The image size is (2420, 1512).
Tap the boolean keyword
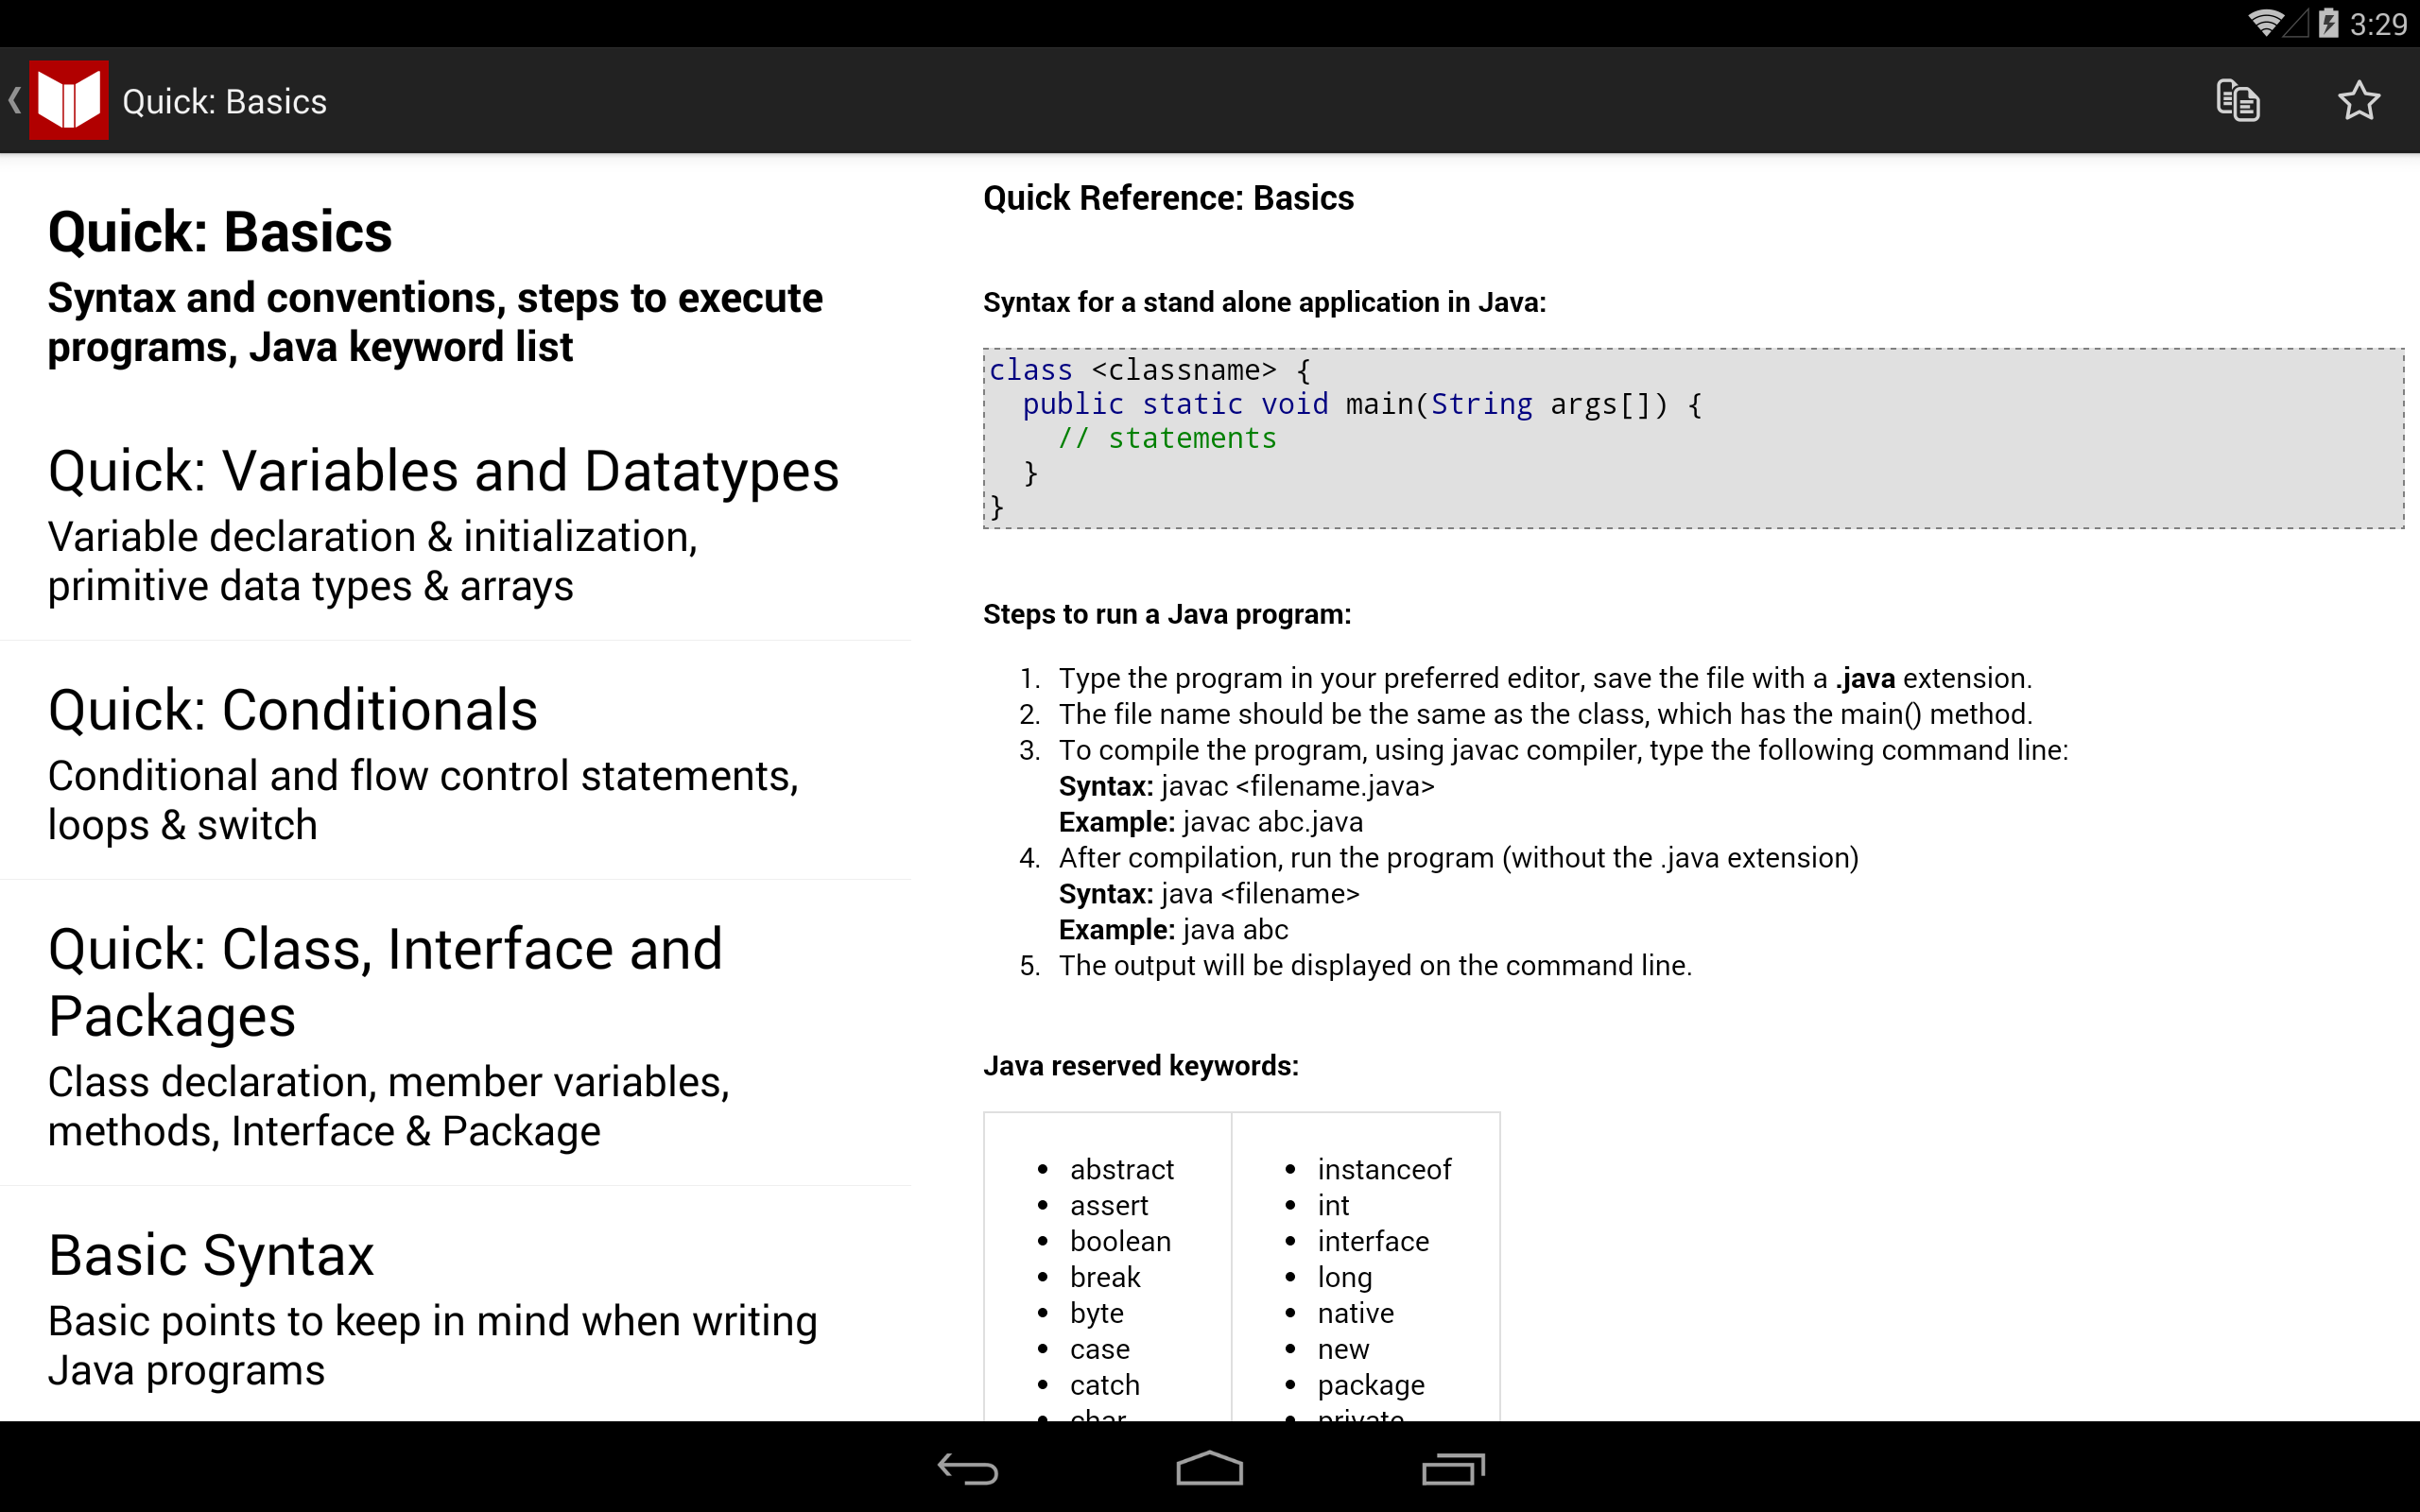click(x=1120, y=1241)
